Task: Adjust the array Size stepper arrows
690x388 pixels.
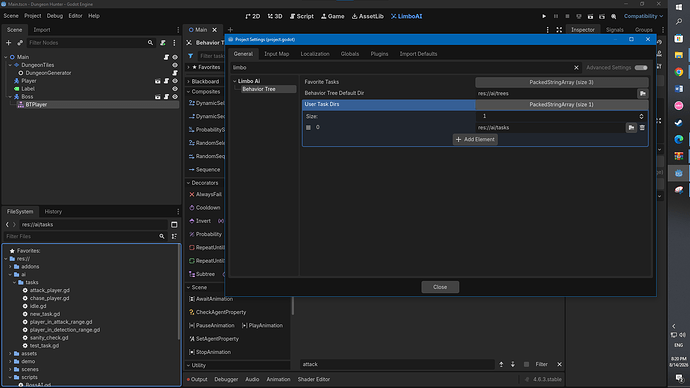Action: tap(641, 116)
